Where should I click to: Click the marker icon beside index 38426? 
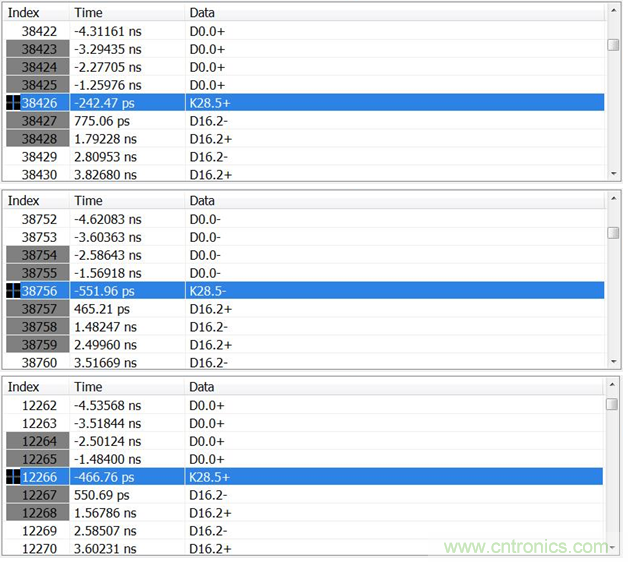click(x=13, y=102)
